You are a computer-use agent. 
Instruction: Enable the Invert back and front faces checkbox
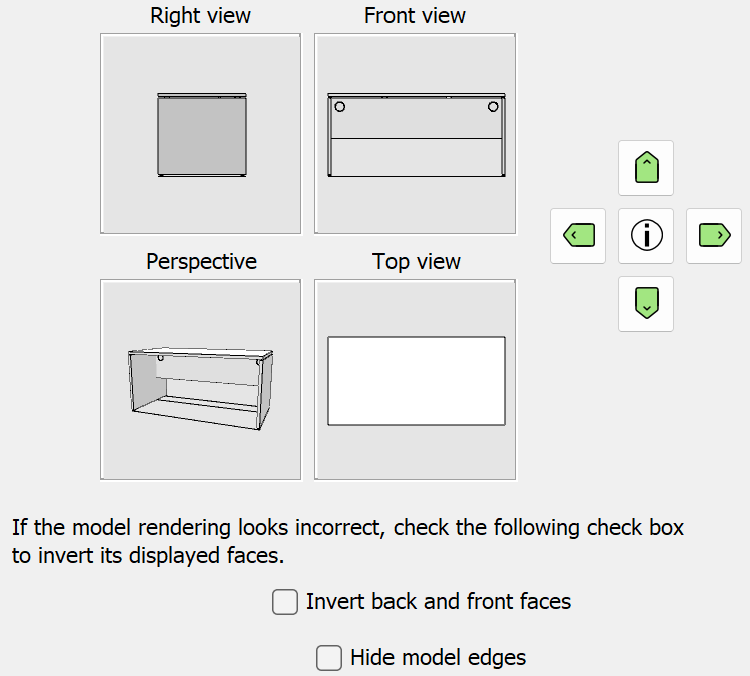(285, 602)
